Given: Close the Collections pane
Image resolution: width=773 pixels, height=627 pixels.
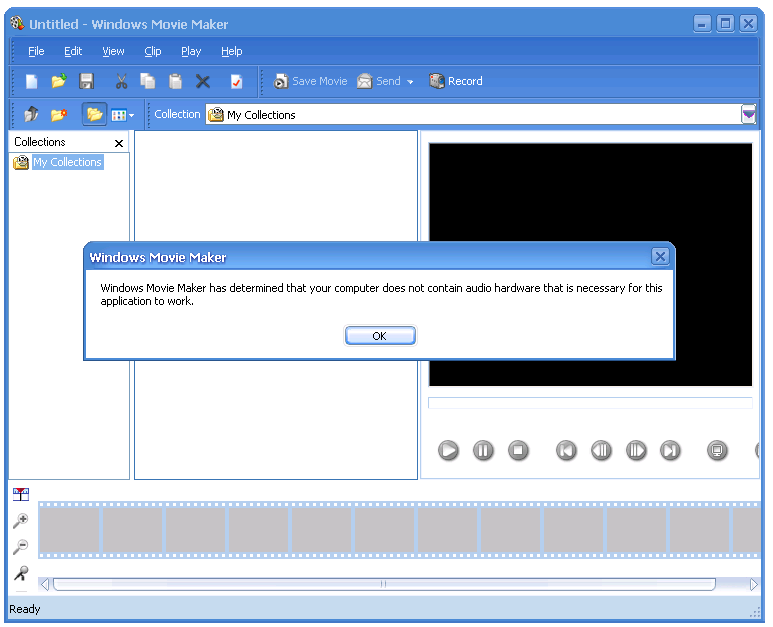Looking at the screenshot, I should click(119, 143).
